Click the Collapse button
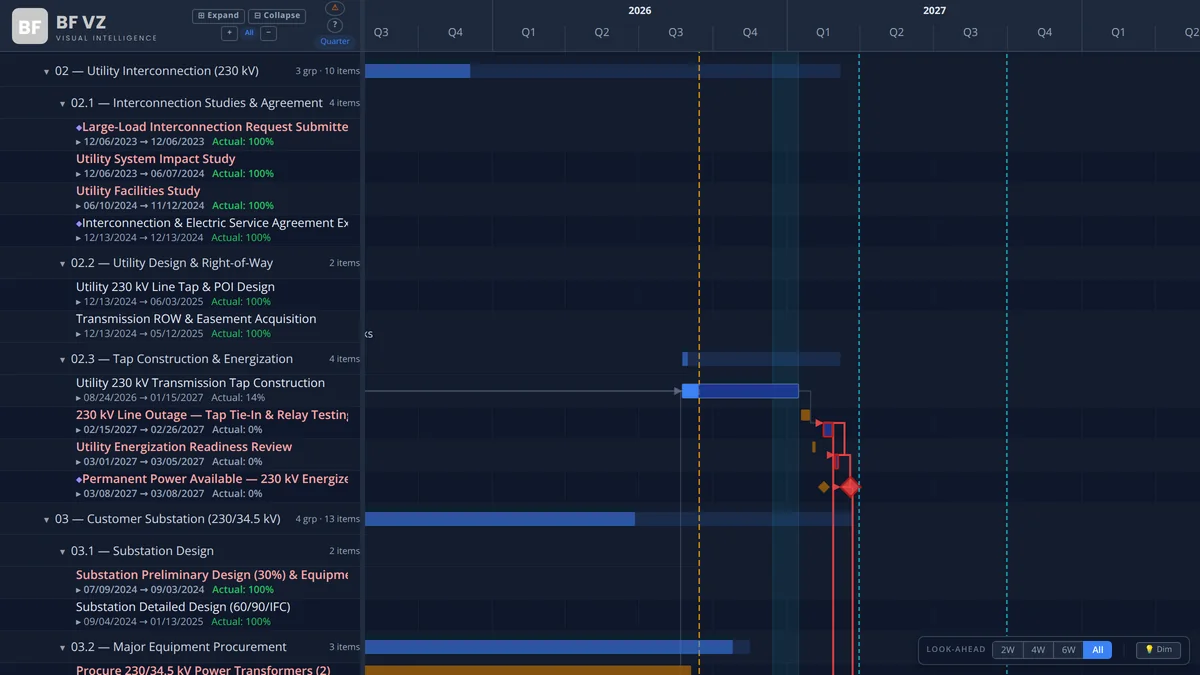The image size is (1200, 675). 277,16
